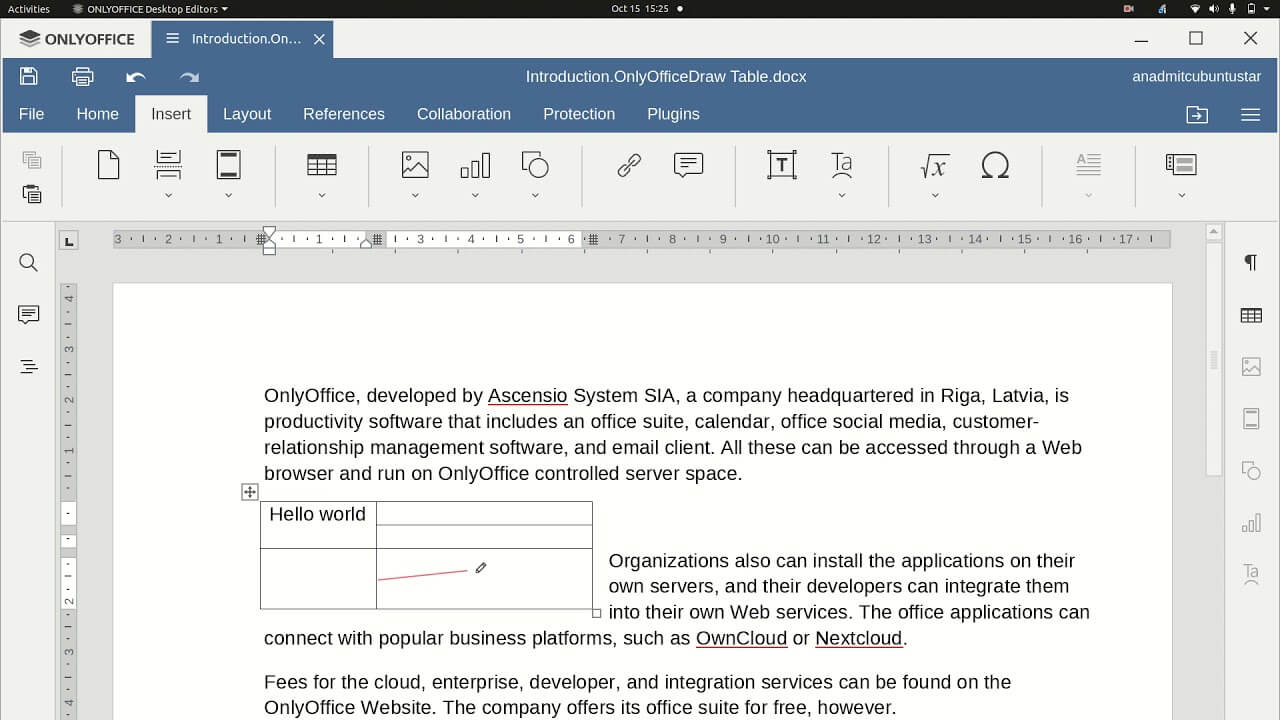
Task: Insert a table from the ribbon
Action: click(x=322, y=164)
